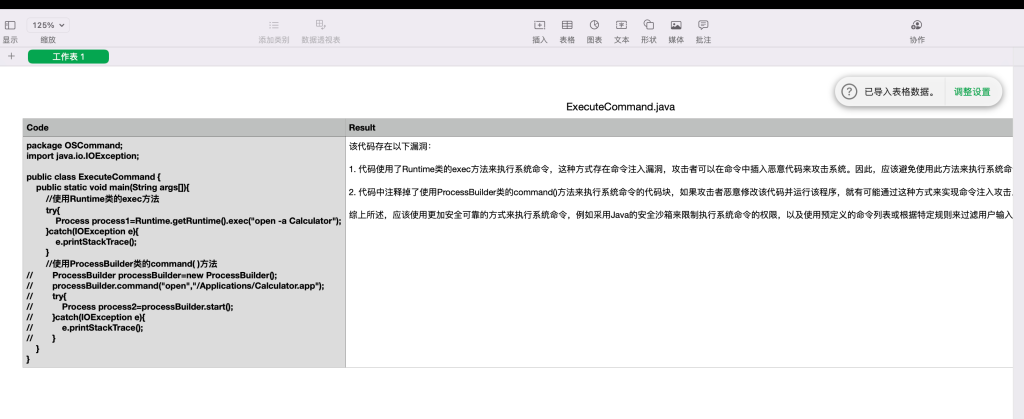The image size is (1024, 419).
Task: Click the text '该代码存在以下漏洞：'
Action: 391,146
